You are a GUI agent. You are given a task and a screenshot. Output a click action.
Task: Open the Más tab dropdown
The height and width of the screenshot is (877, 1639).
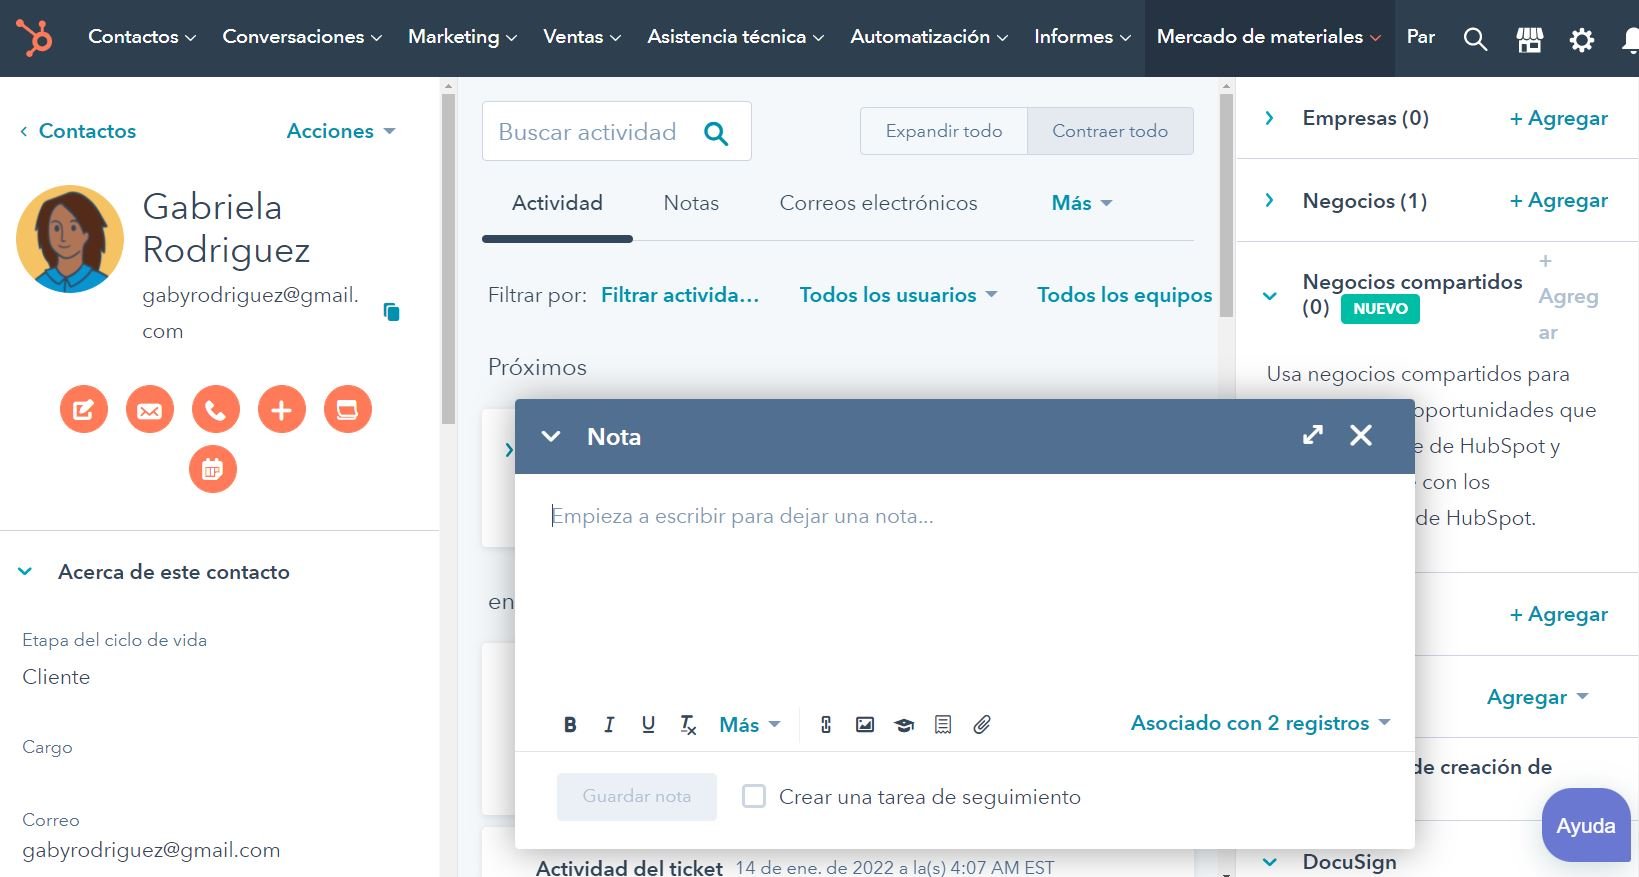[x=1082, y=203]
